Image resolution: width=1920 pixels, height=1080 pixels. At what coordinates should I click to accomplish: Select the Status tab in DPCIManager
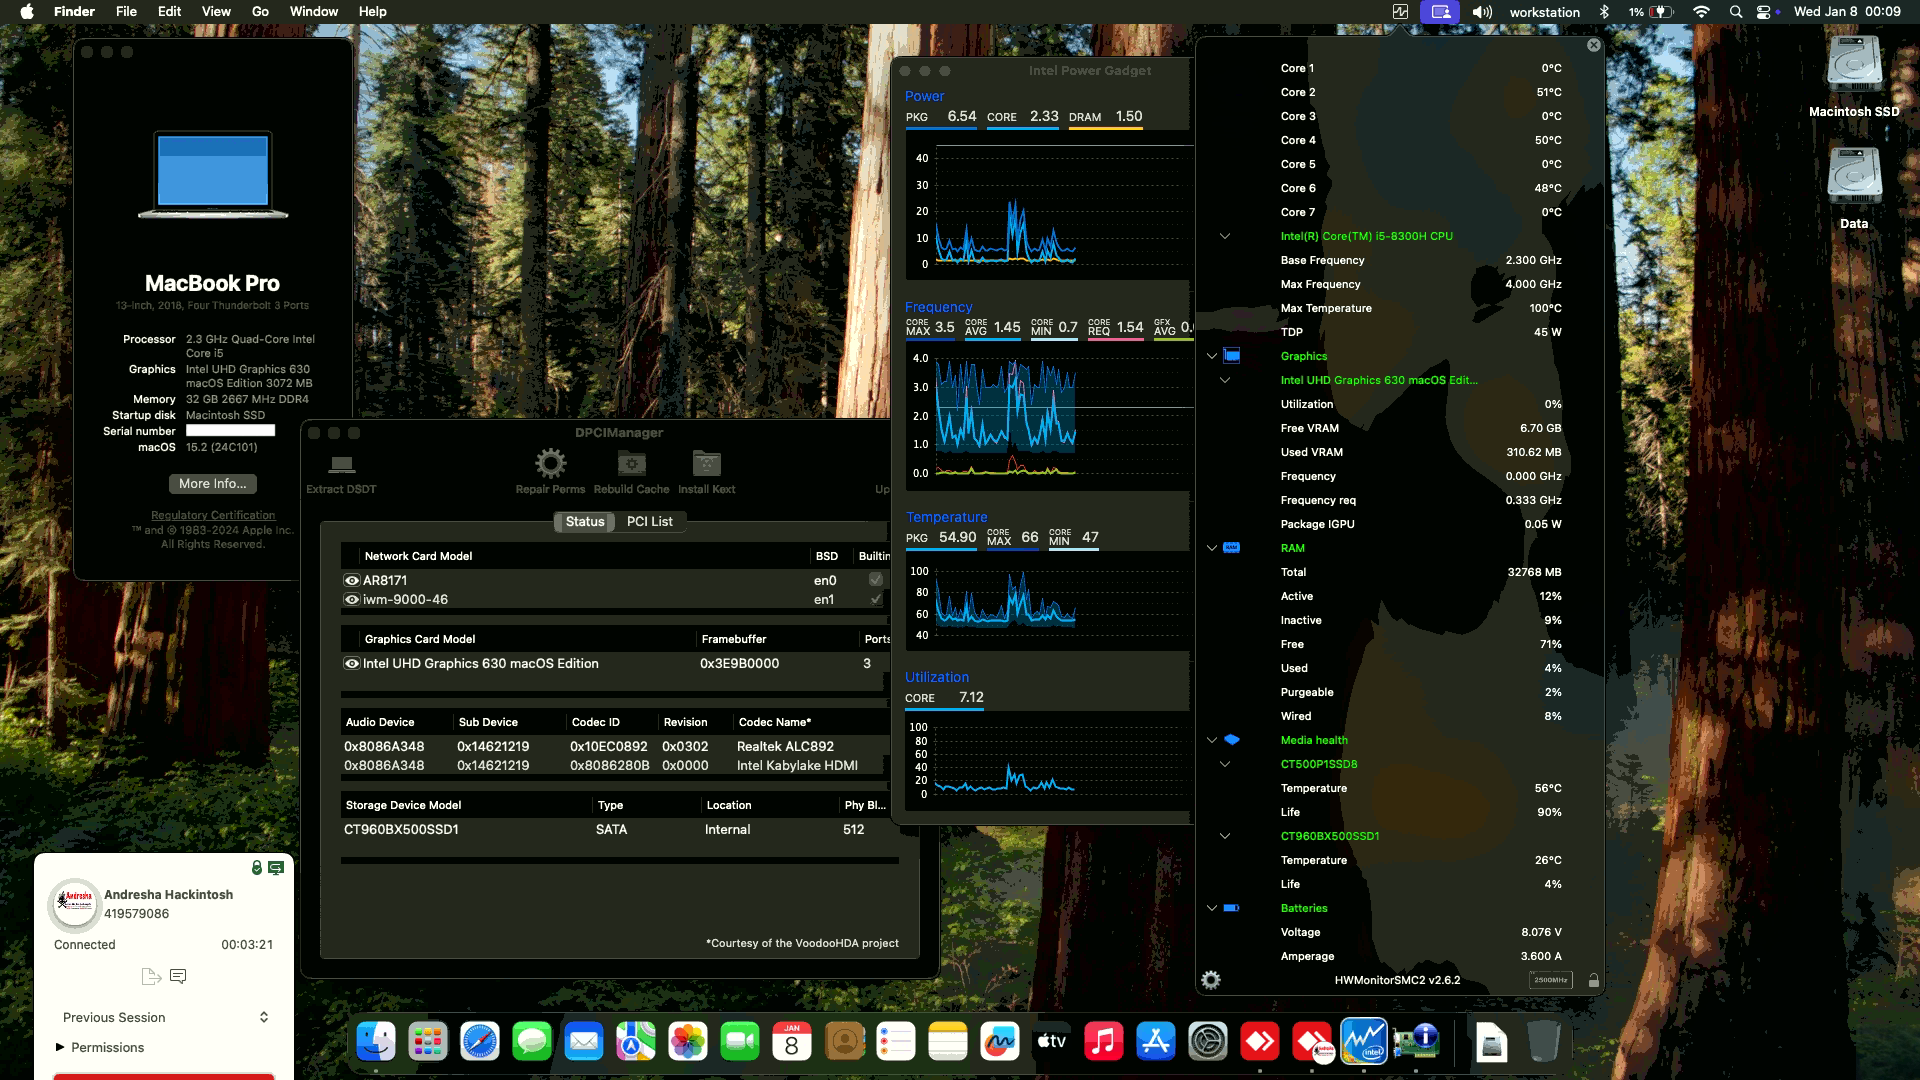tap(585, 521)
